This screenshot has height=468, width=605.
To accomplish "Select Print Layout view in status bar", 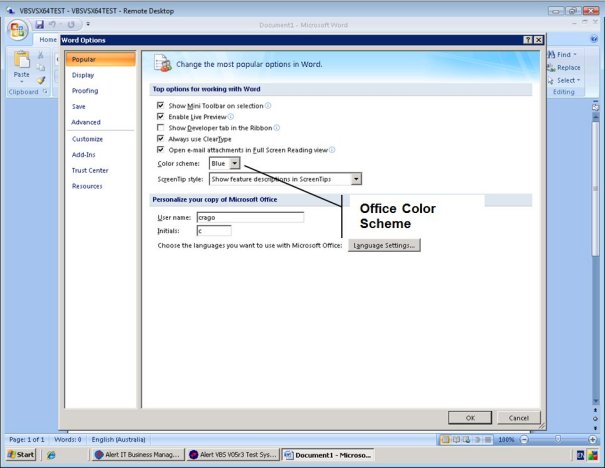I will coord(445,439).
